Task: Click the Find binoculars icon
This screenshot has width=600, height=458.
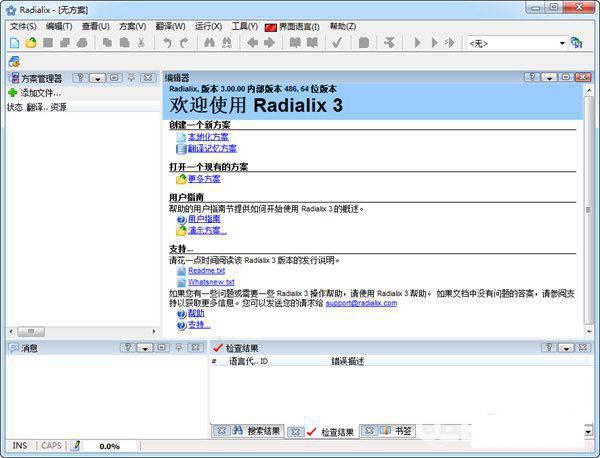Action: click(x=209, y=43)
